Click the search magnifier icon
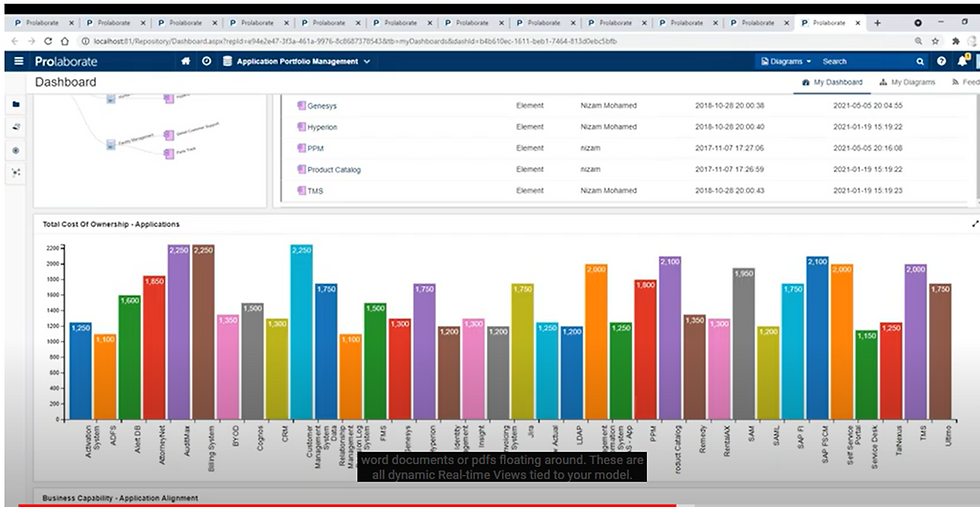This screenshot has height=507, width=980. coord(920,61)
